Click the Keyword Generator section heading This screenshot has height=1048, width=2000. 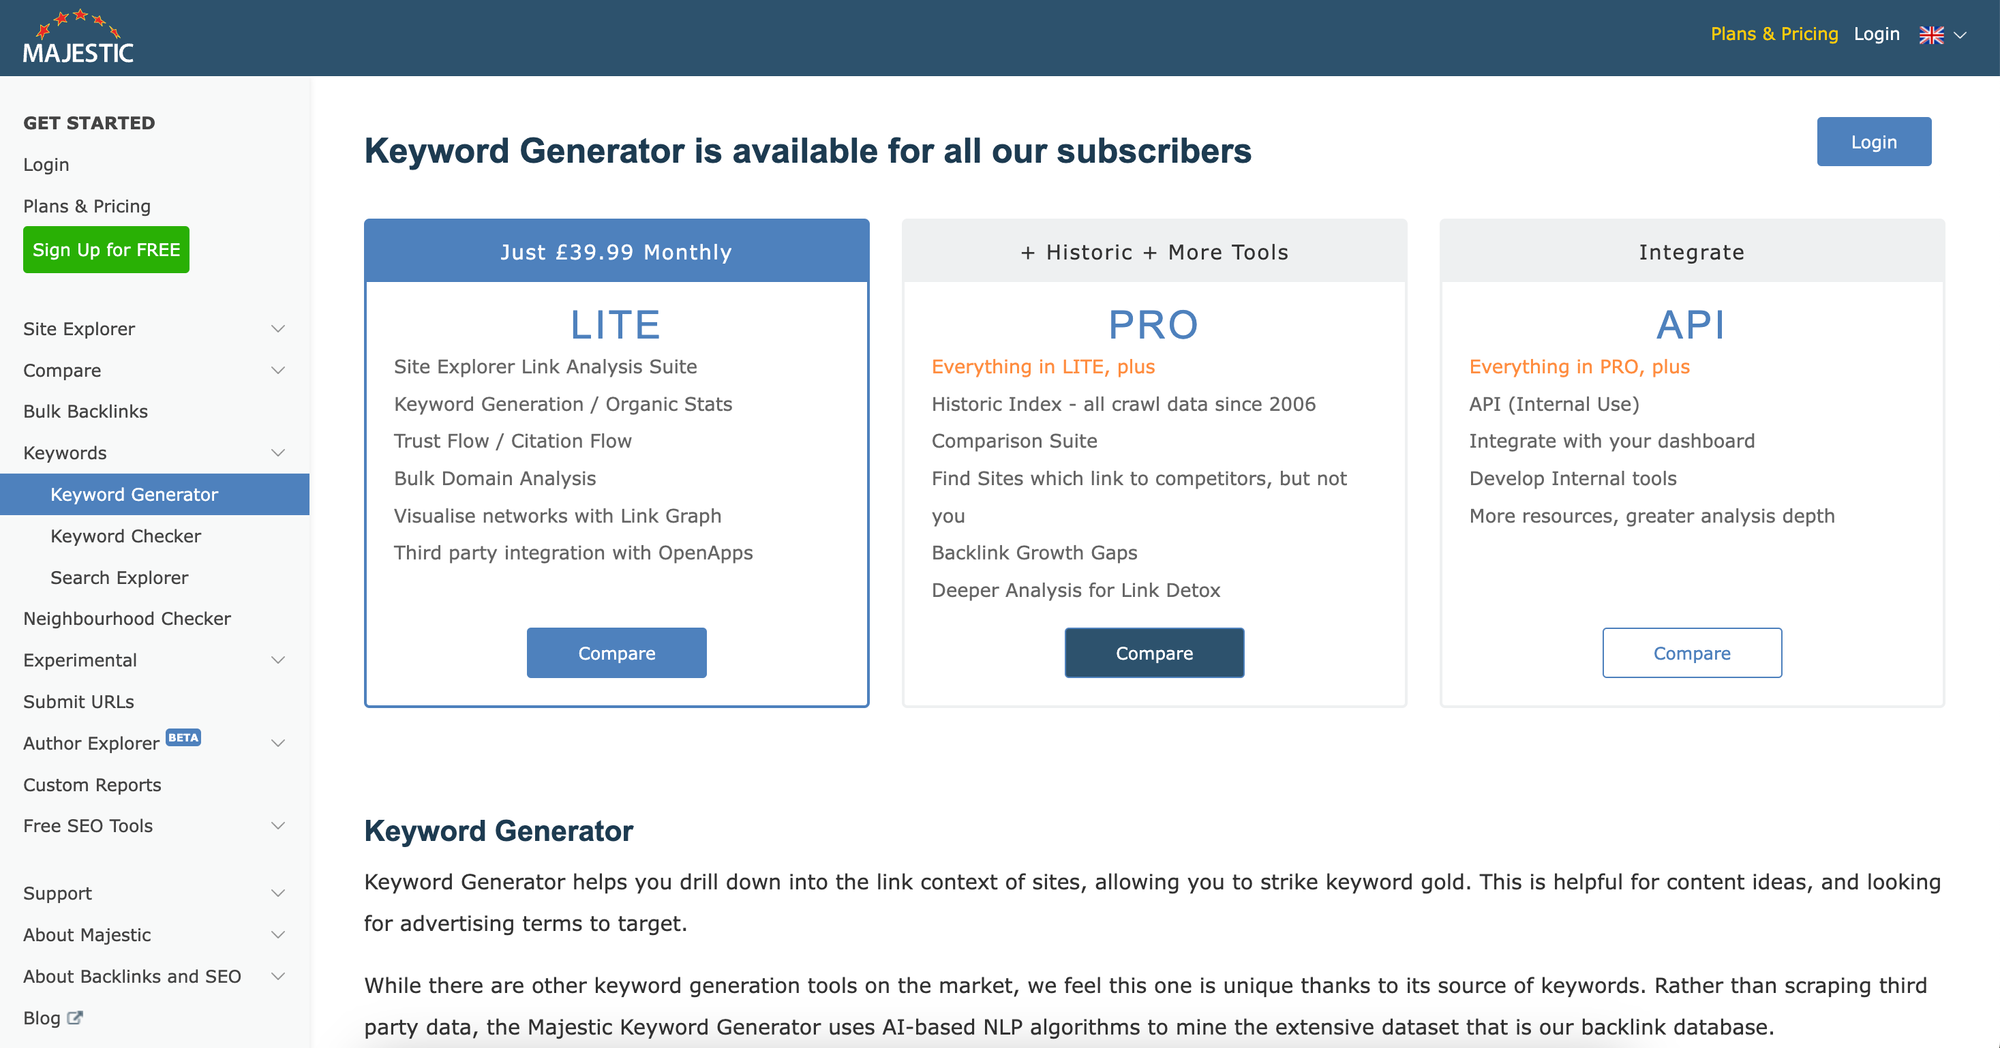click(x=499, y=831)
